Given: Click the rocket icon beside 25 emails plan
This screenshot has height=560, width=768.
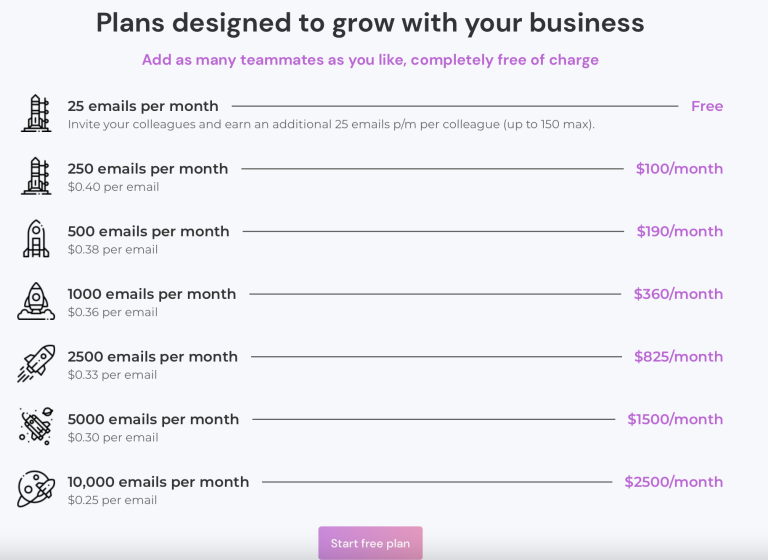Looking at the screenshot, I should 36,113.
